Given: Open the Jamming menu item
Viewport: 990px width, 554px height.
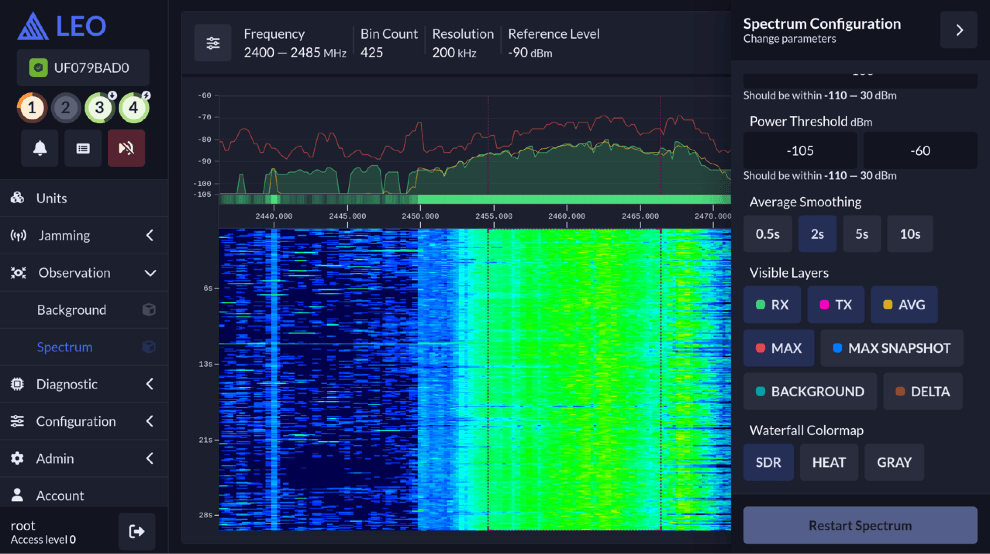Looking at the screenshot, I should click(84, 236).
